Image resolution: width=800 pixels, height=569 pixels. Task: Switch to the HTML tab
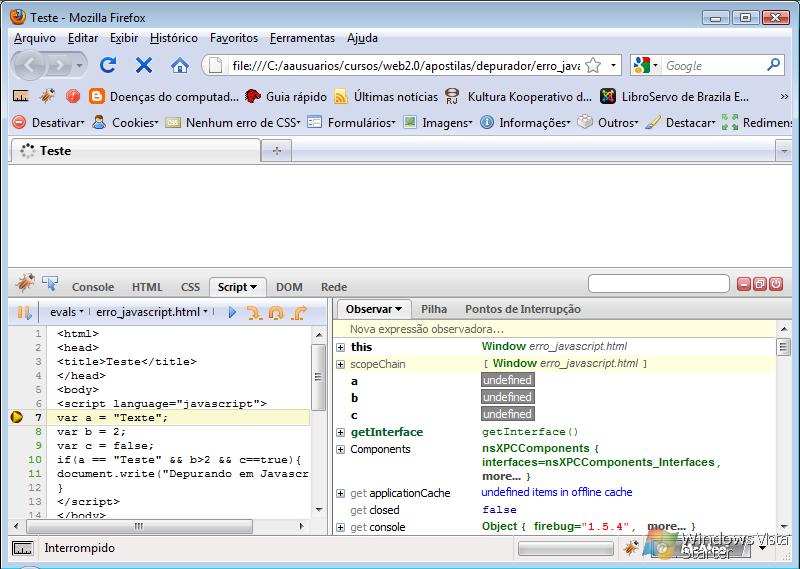[x=147, y=287]
